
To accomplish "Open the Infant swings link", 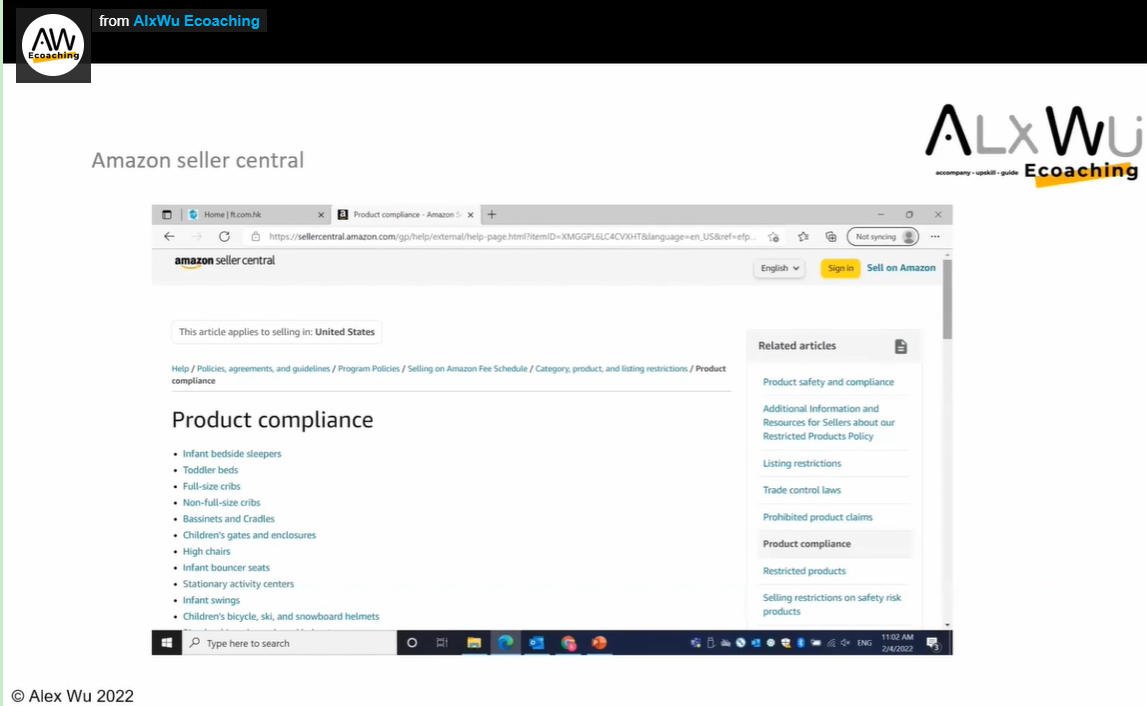I will (x=211, y=600).
